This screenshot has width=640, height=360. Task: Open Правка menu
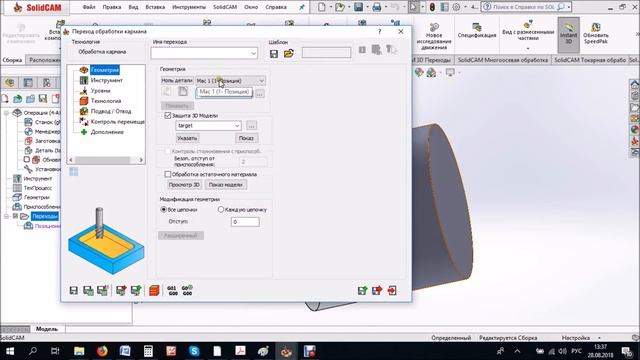point(112,7)
